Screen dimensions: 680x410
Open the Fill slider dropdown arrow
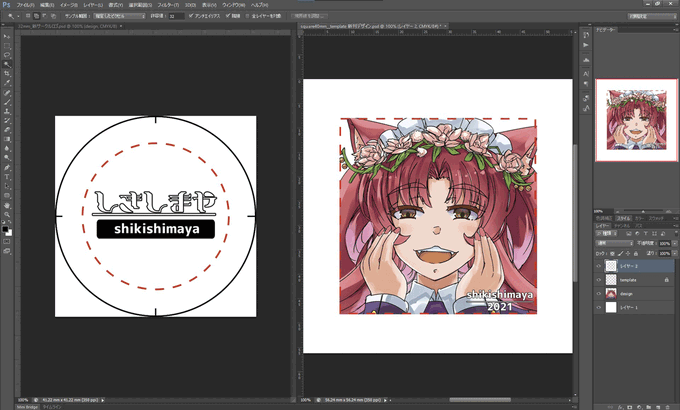tap(675, 253)
